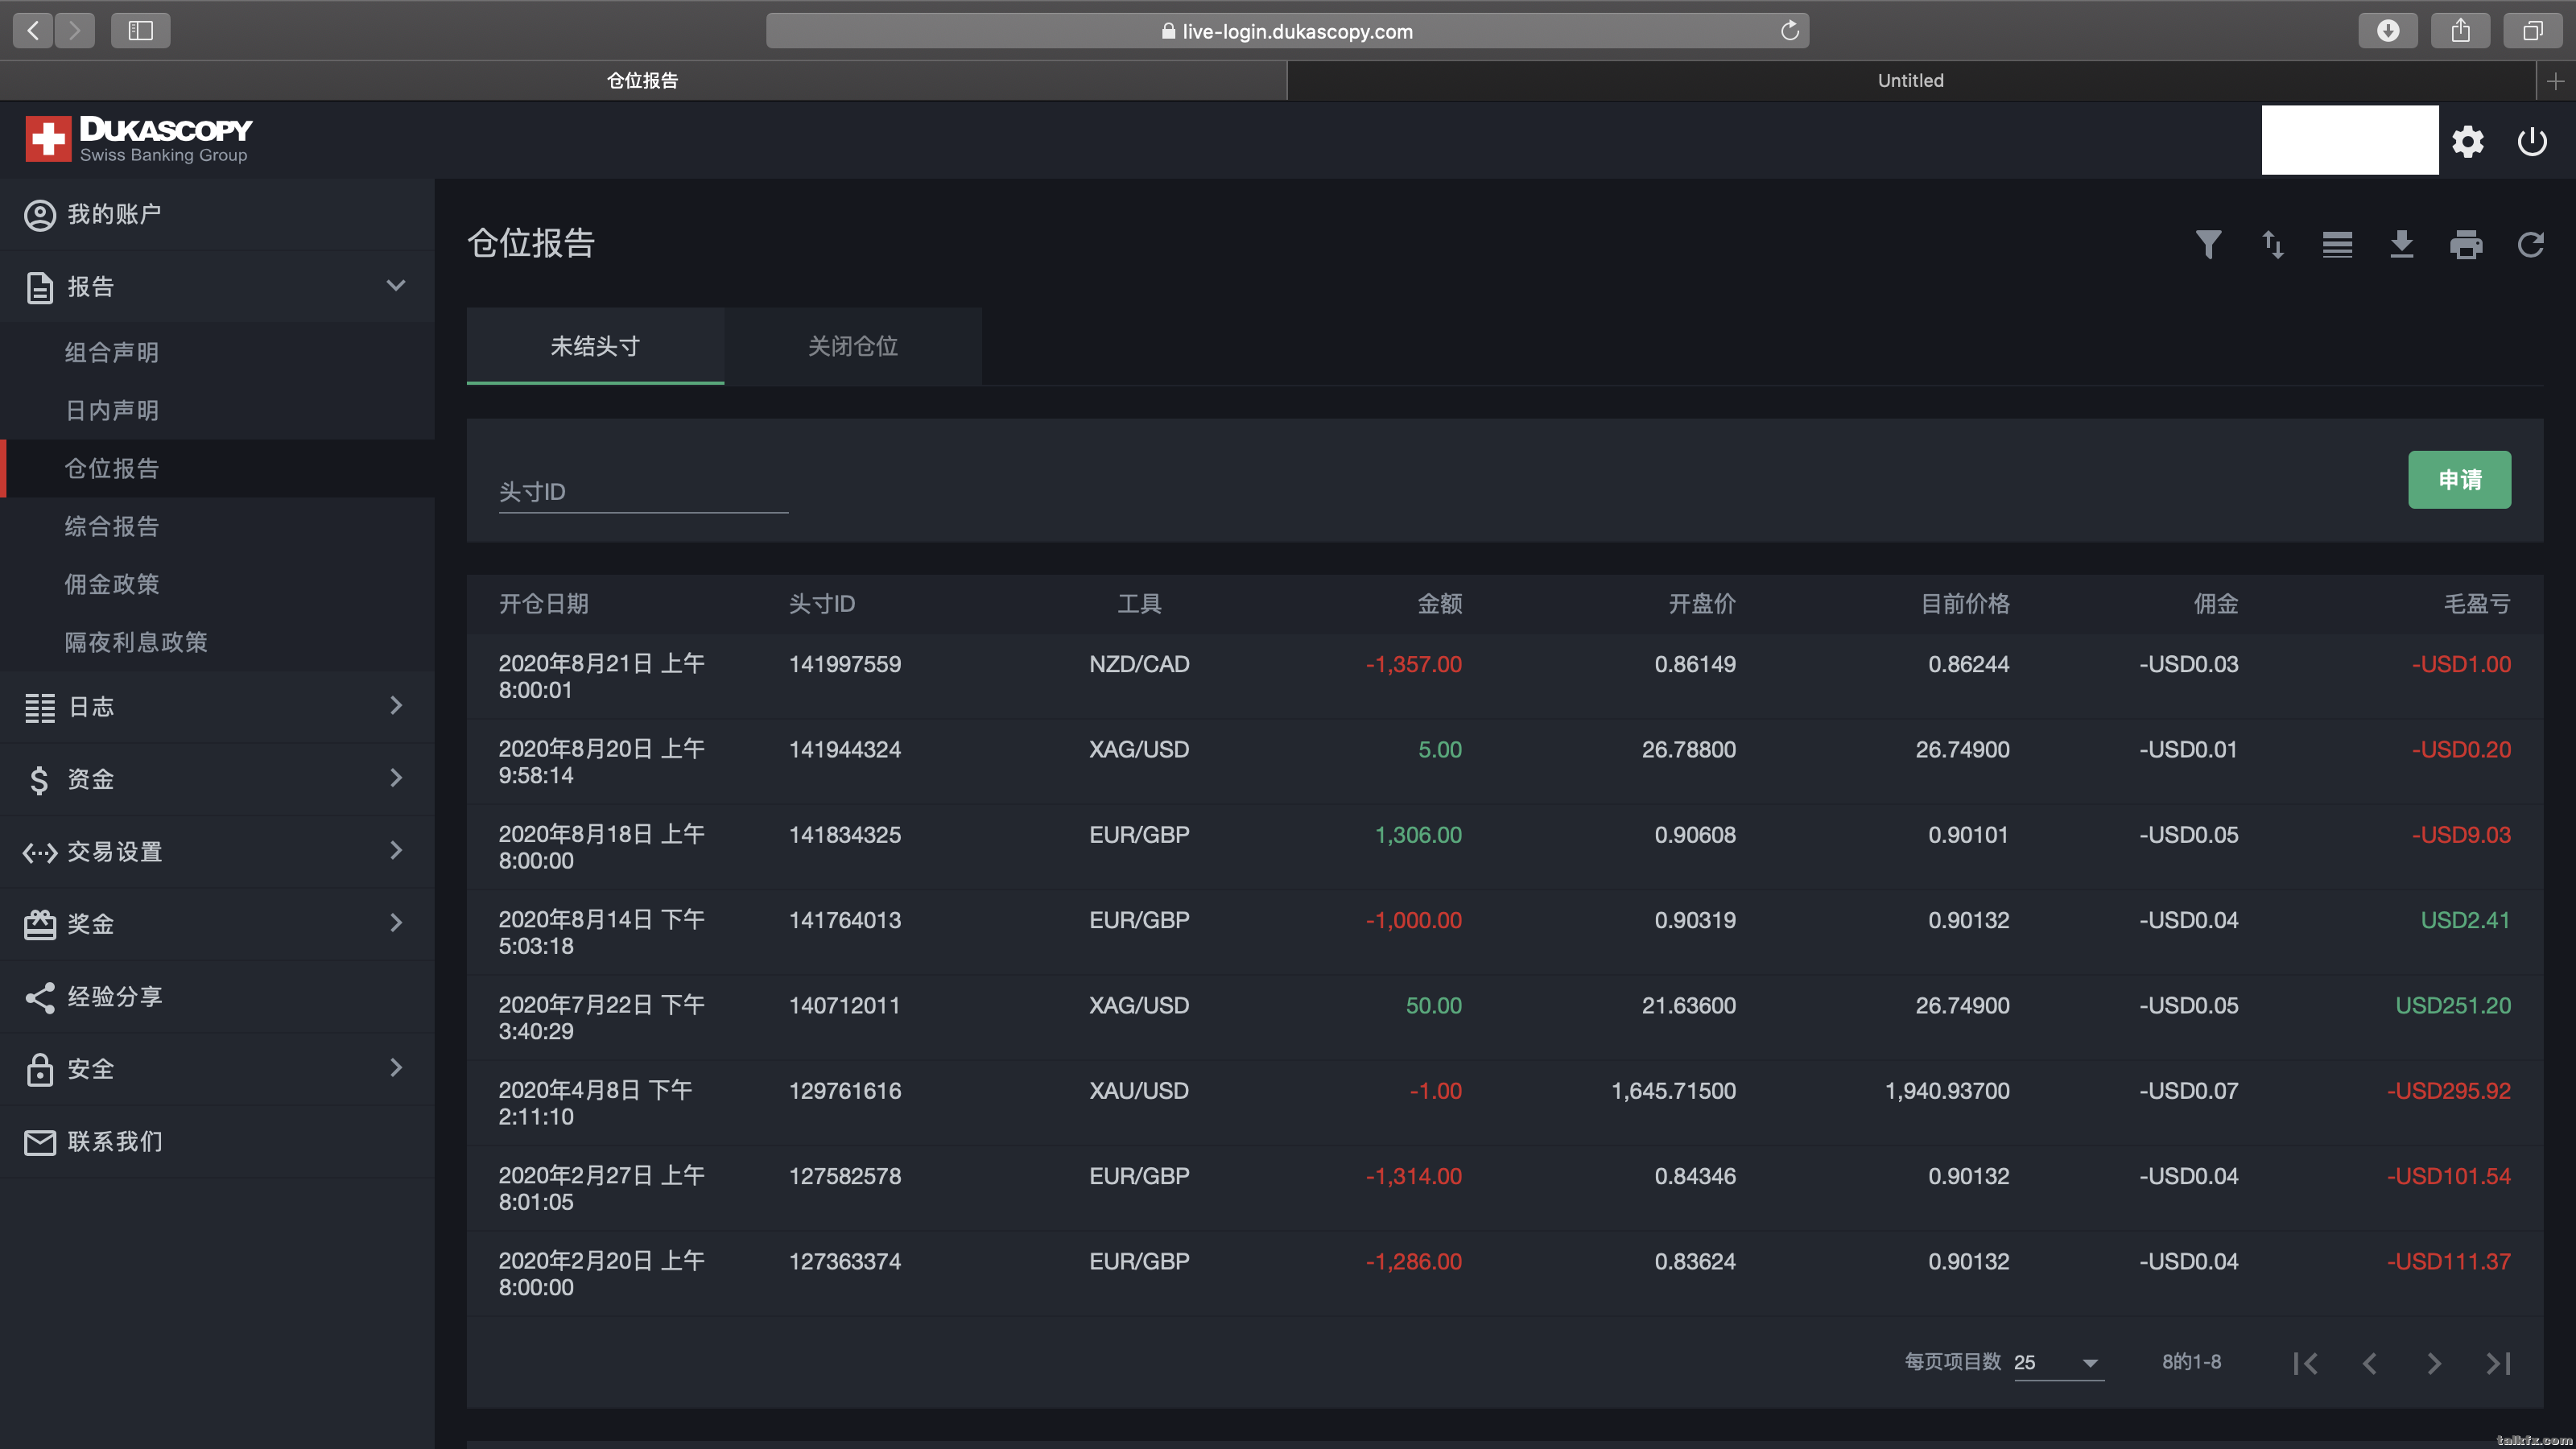The image size is (2576, 1449).
Task: Switch to 关闭仓位 tab
Action: point(853,346)
